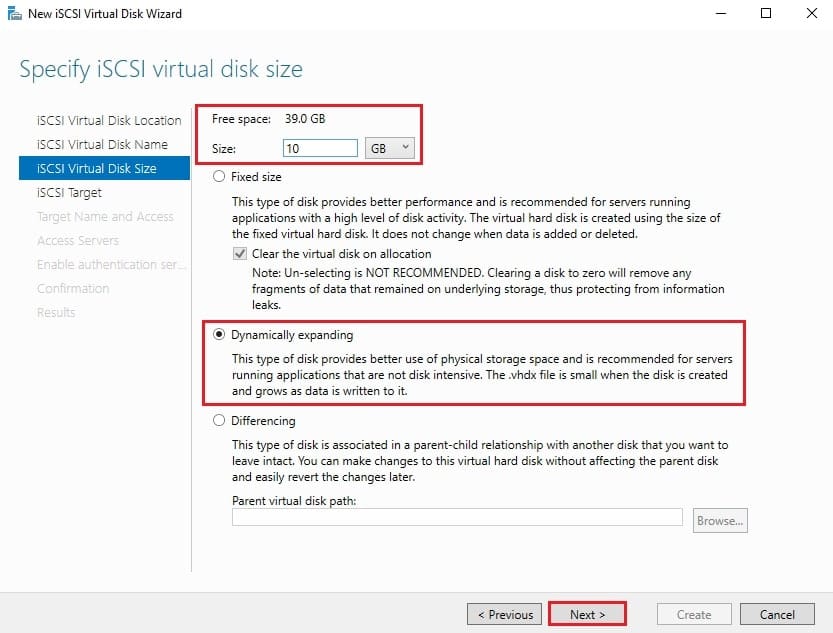This screenshot has height=633, width=833.
Task: Click the Parent virtual disk path label
Action: (x=294, y=500)
